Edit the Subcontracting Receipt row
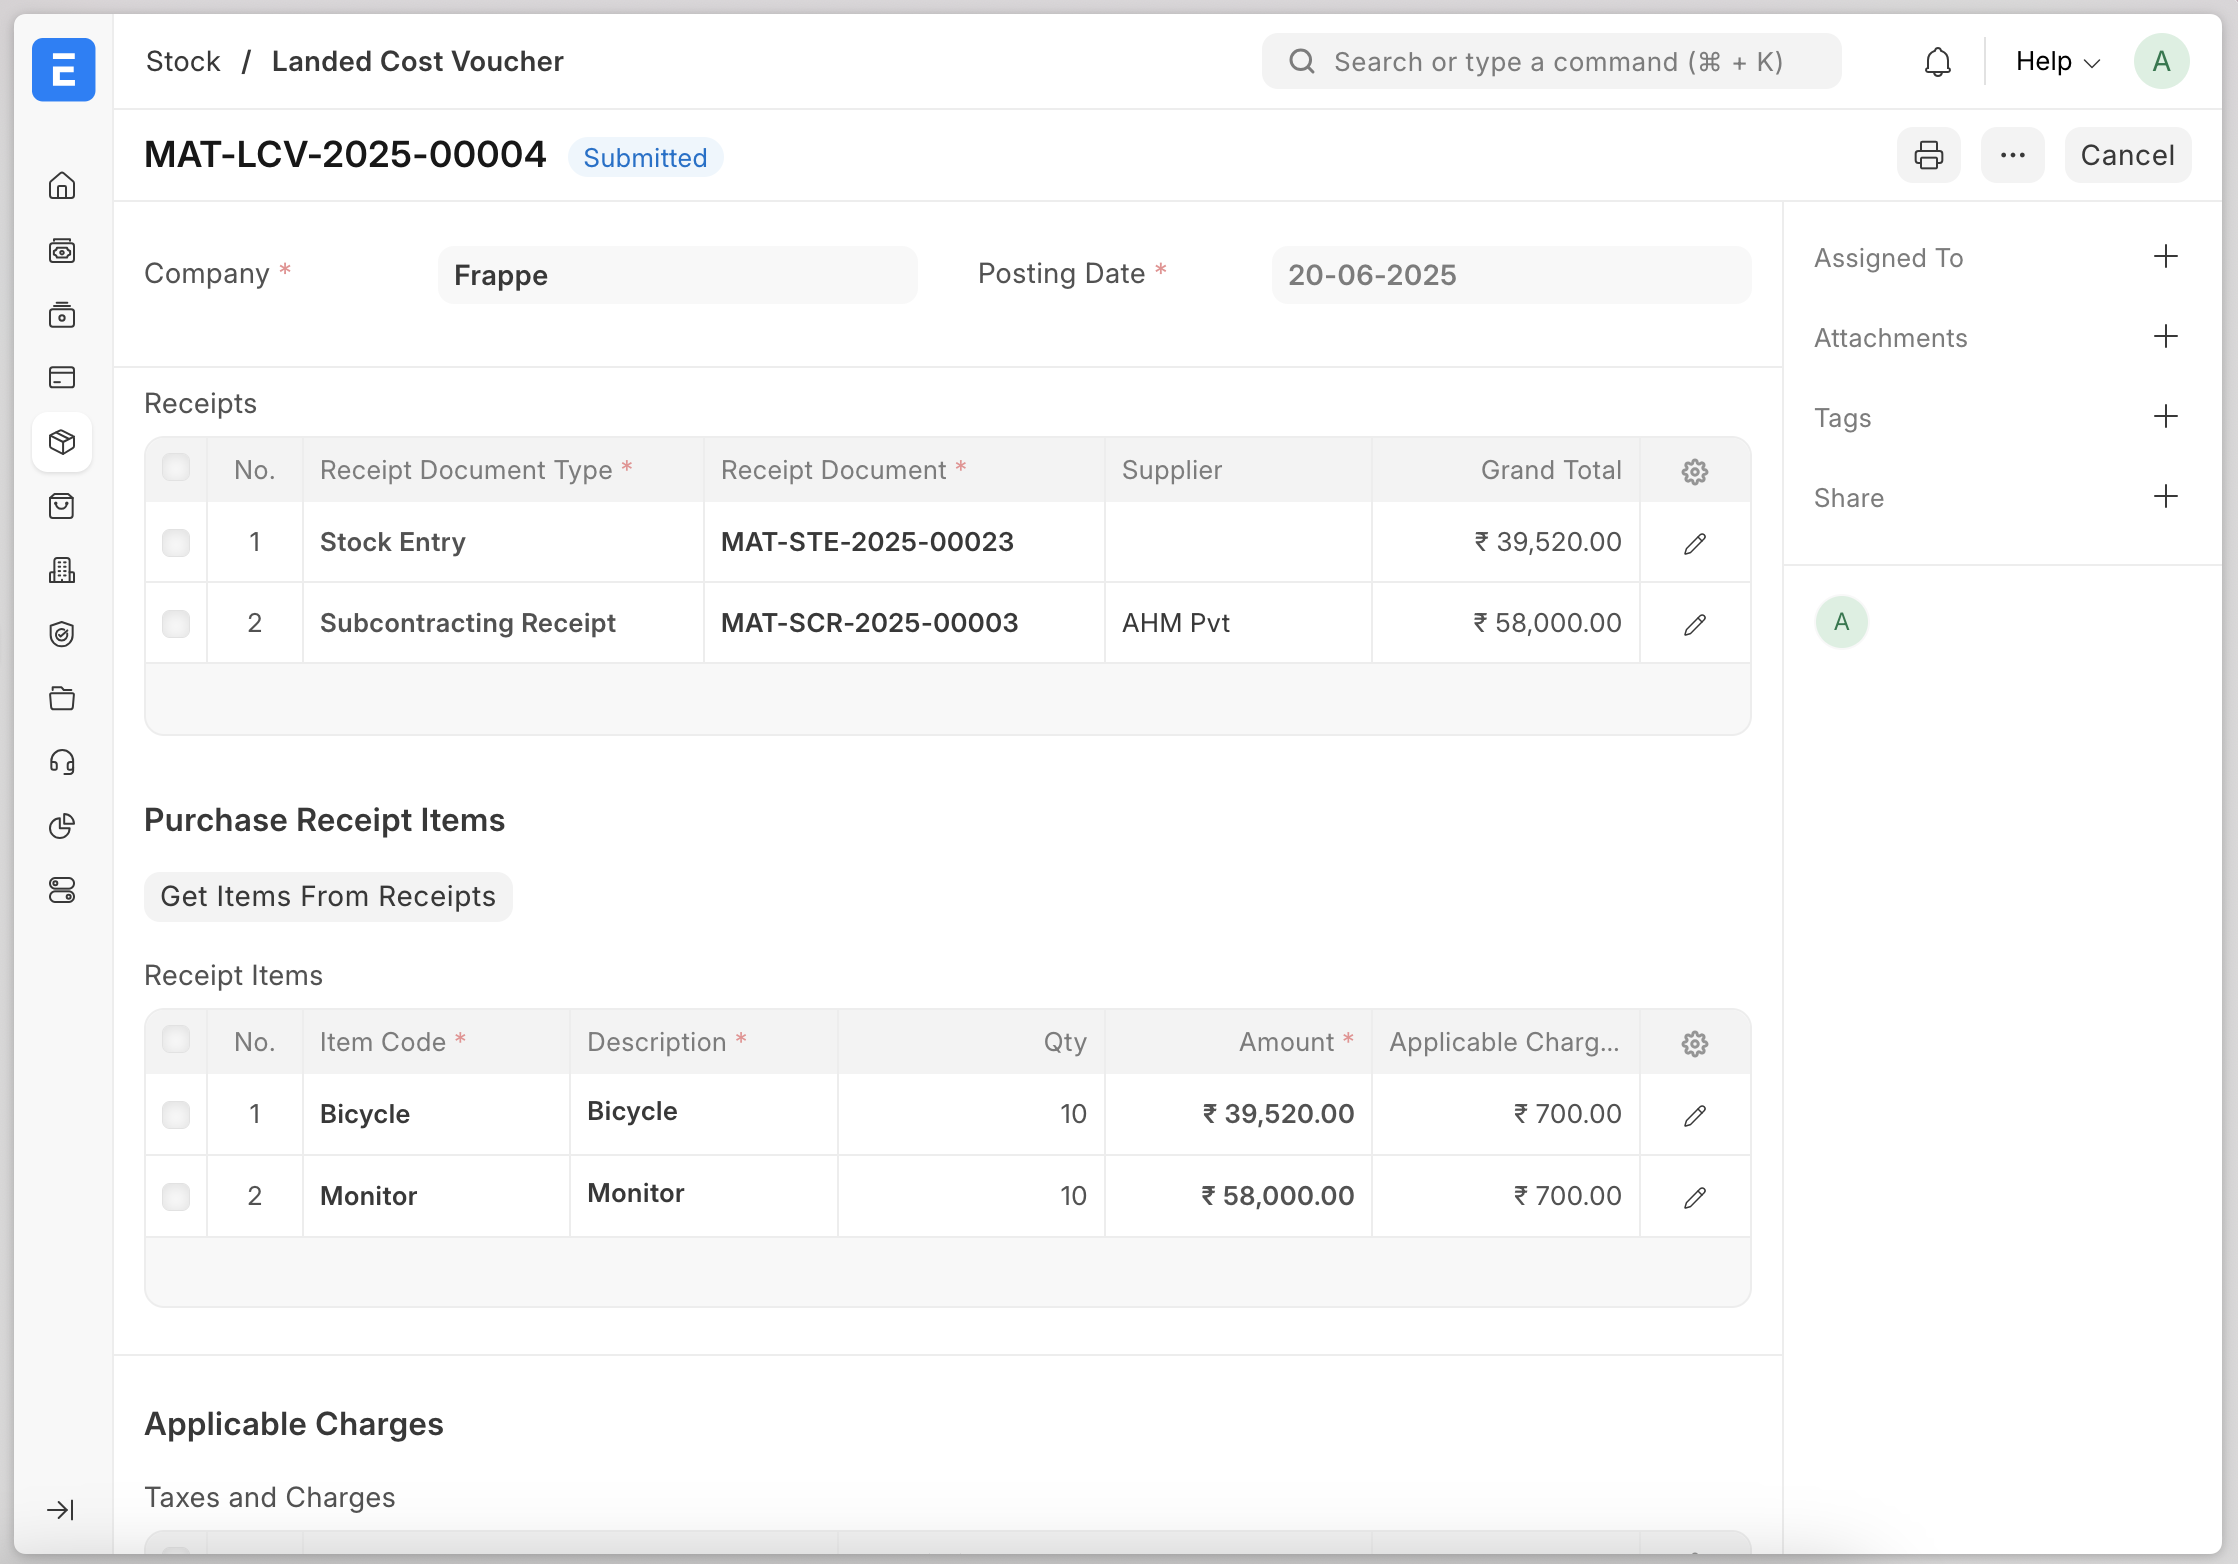Viewport: 2238px width, 1564px height. (x=1695, y=624)
